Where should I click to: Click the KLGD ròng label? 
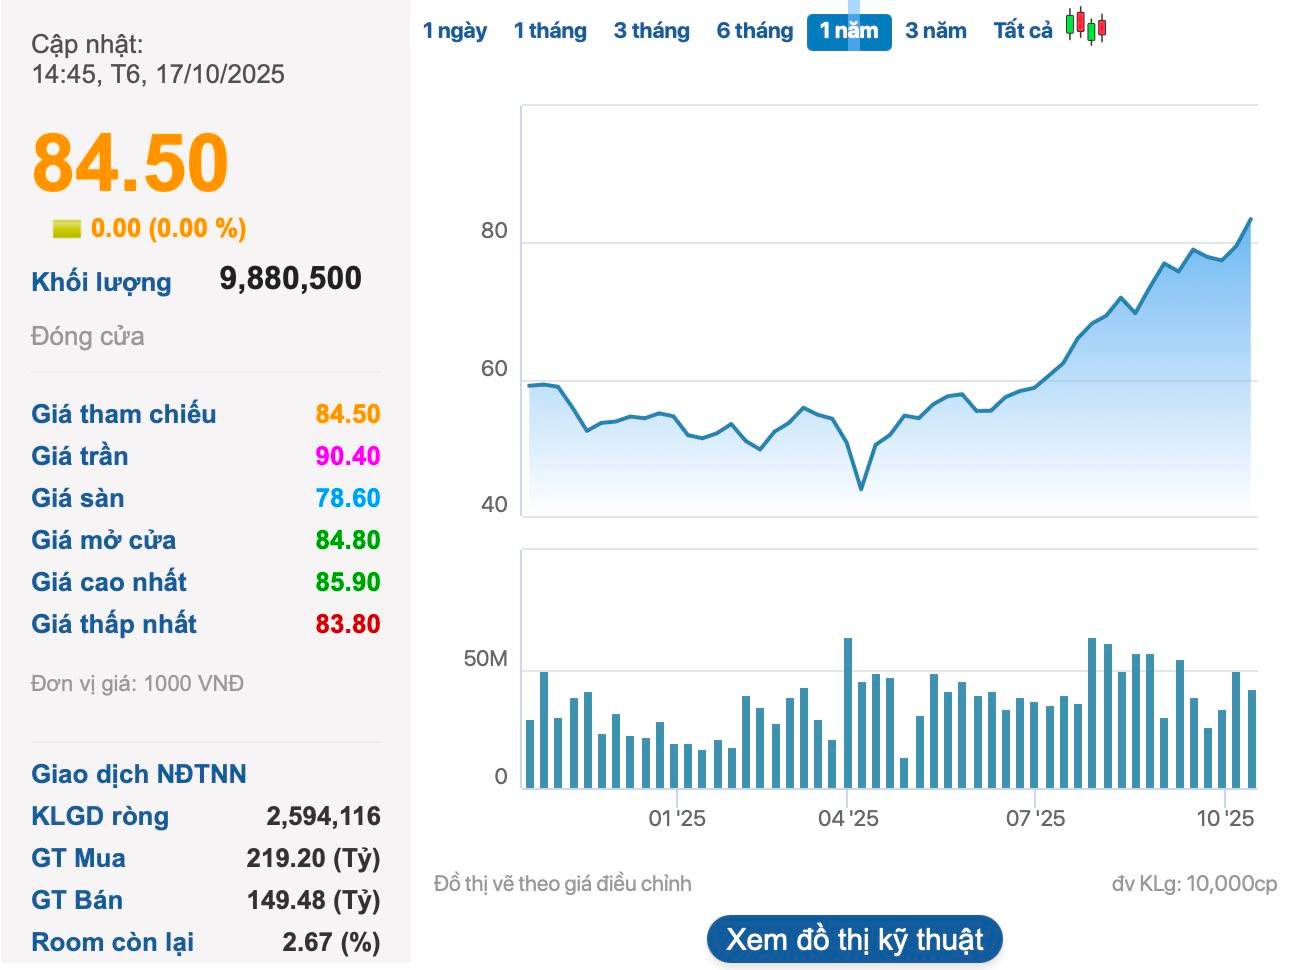(100, 816)
